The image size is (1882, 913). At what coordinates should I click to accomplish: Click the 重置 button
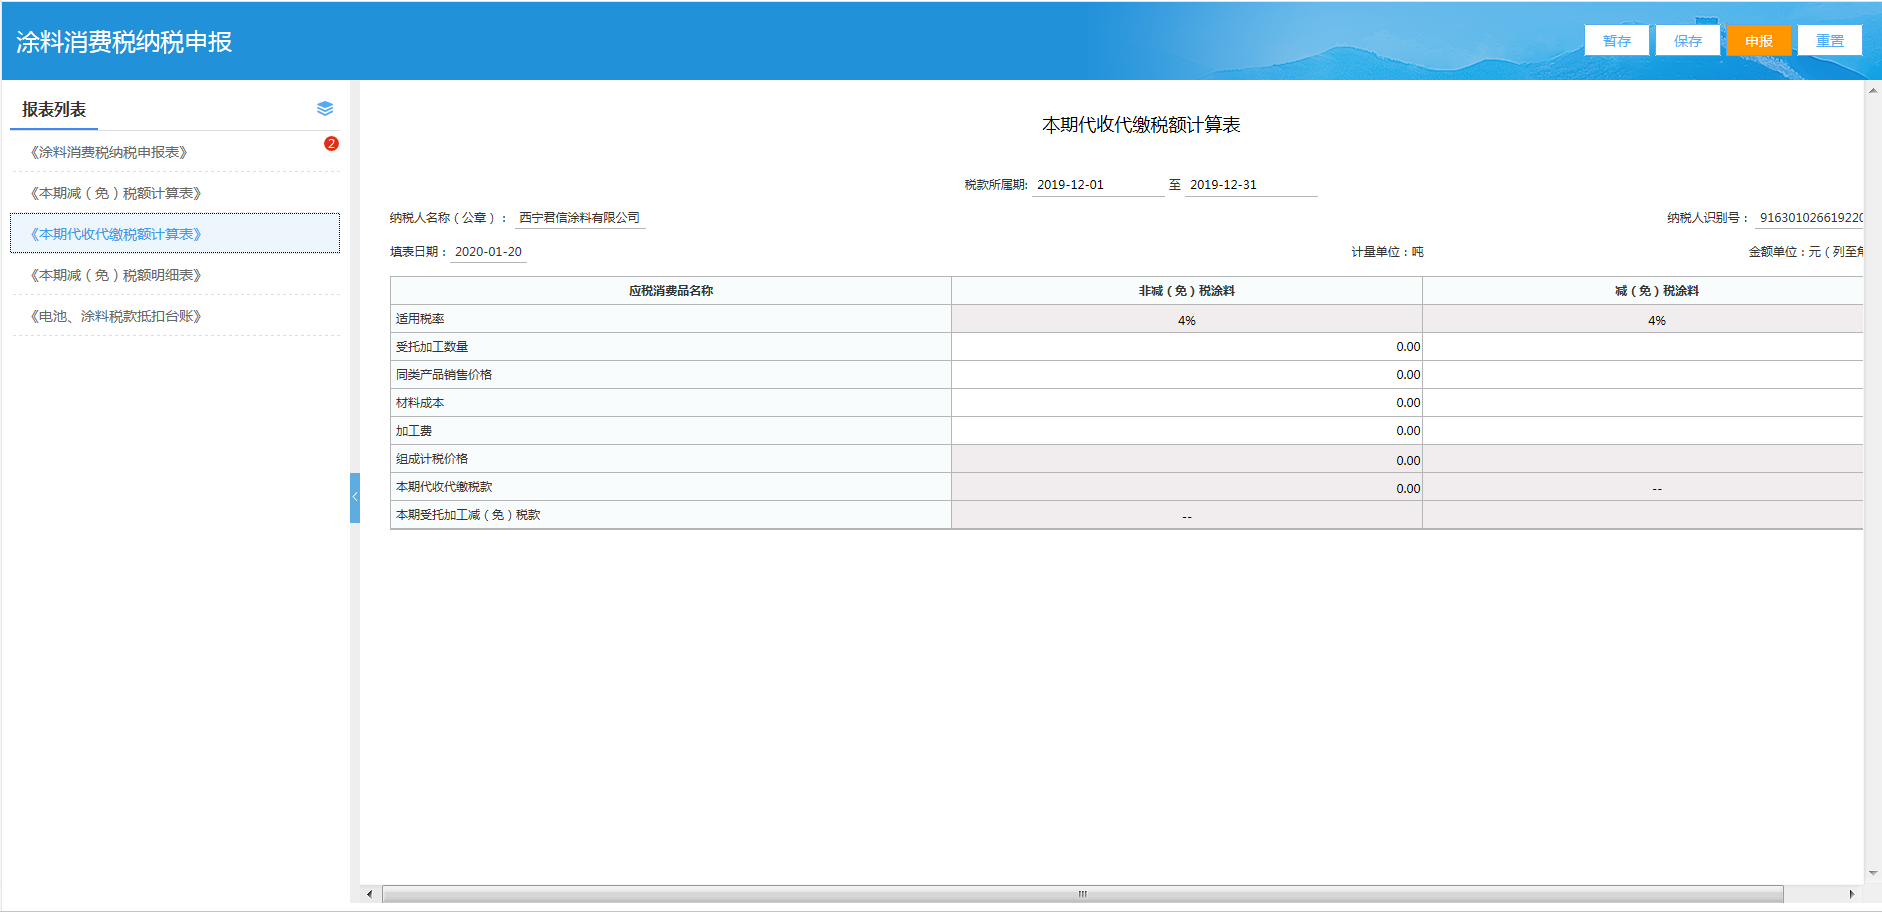pos(1829,41)
